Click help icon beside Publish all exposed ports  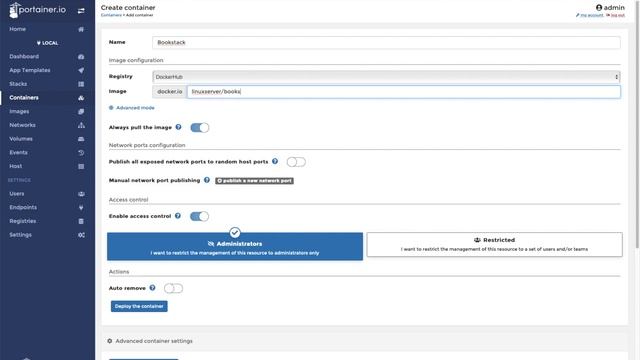[275, 161]
